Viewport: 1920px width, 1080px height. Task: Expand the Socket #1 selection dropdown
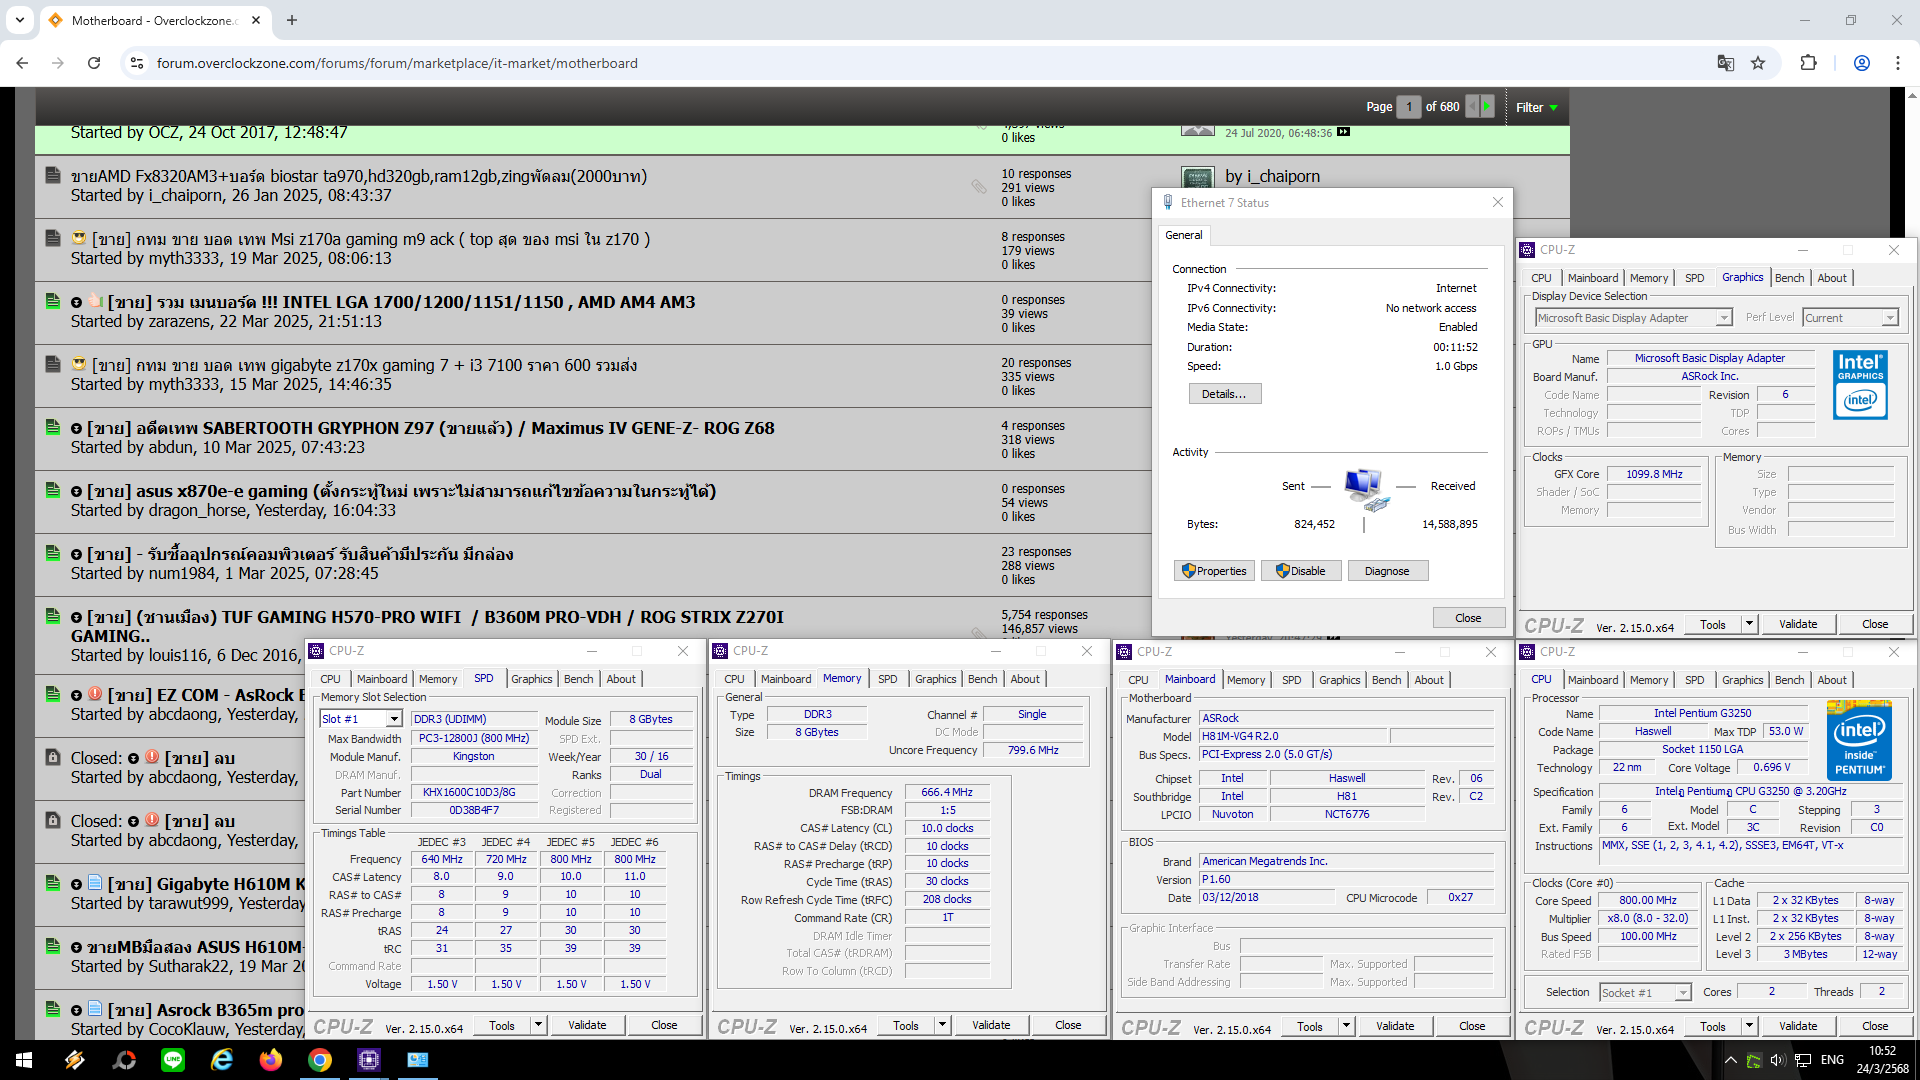[x=1683, y=992]
